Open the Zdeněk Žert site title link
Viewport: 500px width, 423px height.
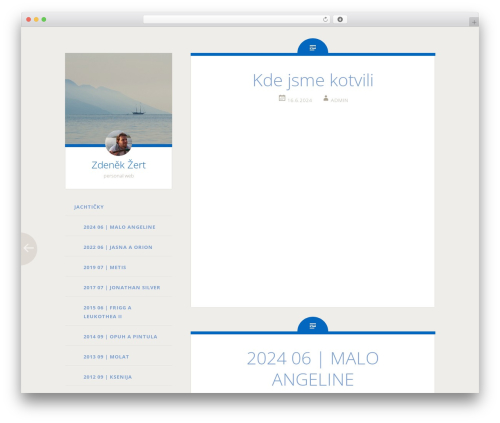coord(118,165)
